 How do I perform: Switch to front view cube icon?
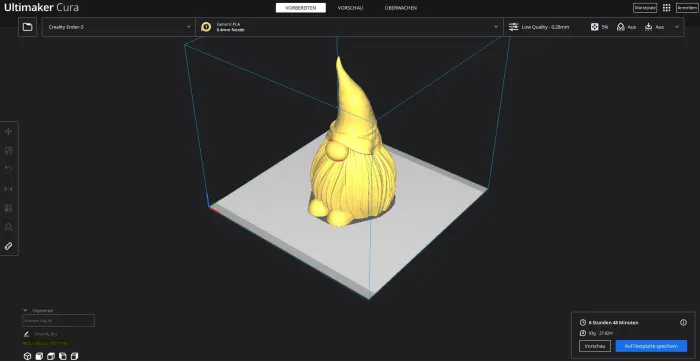pos(39,356)
